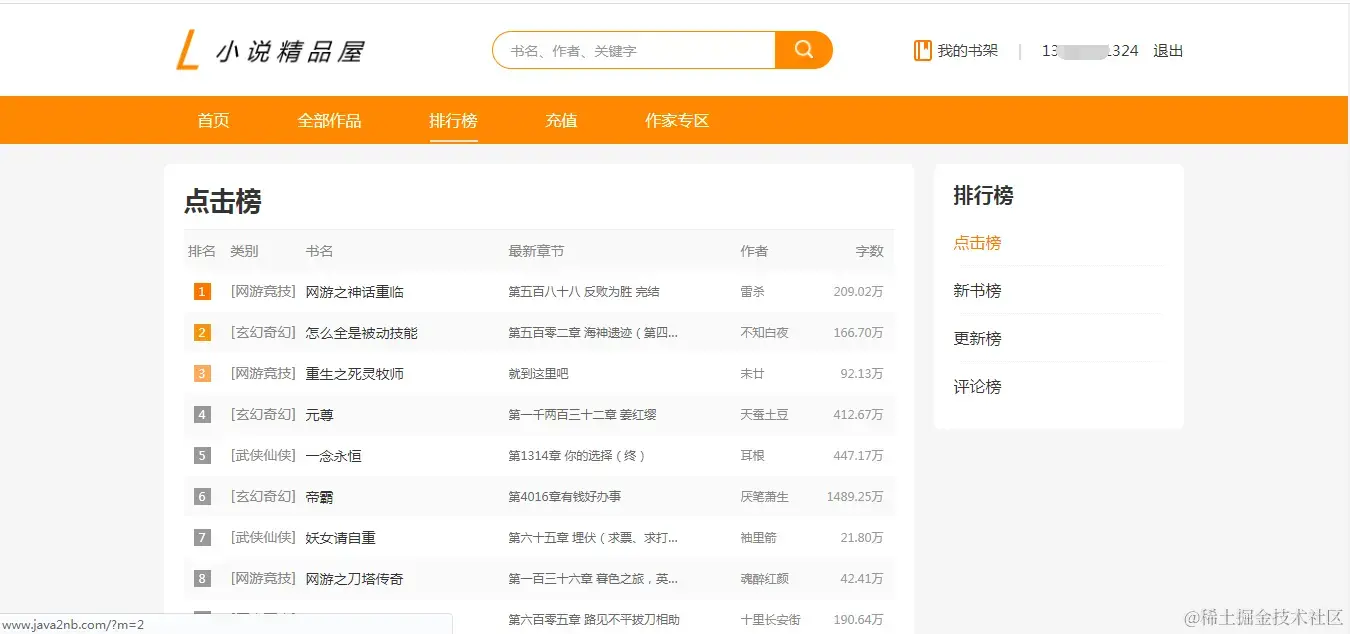Viewport: 1350px width, 634px height.
Task: Click author 十里长安街
Action: (x=770, y=620)
